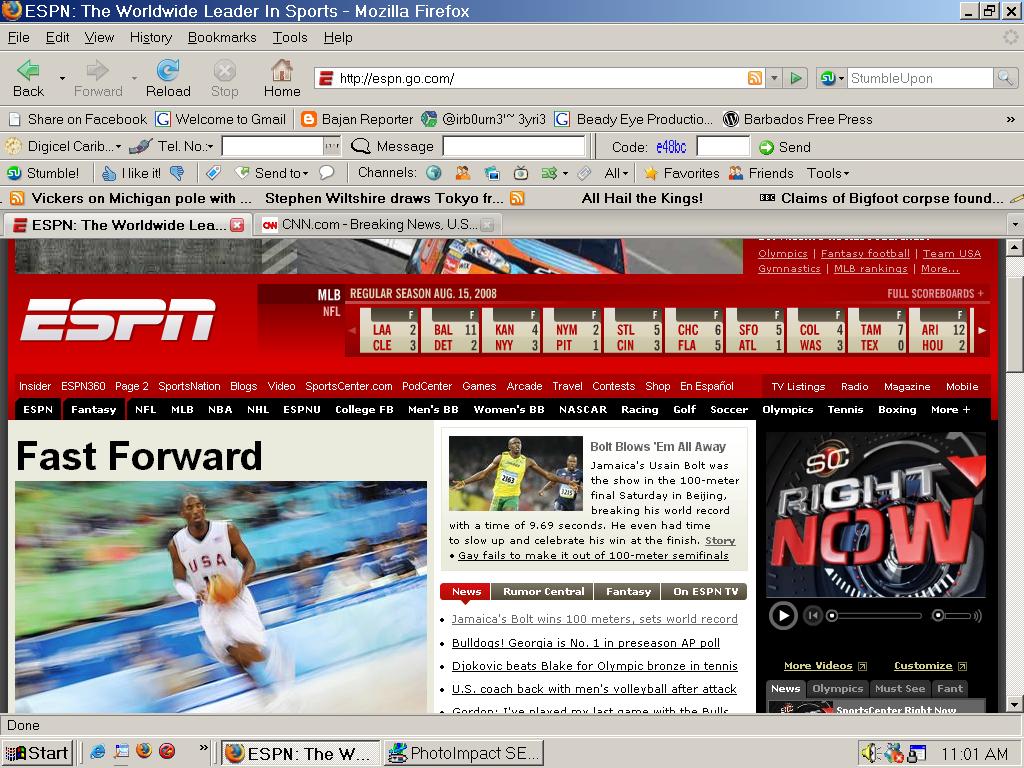Click the StumbleUpon search magnifier button

(x=1004, y=78)
